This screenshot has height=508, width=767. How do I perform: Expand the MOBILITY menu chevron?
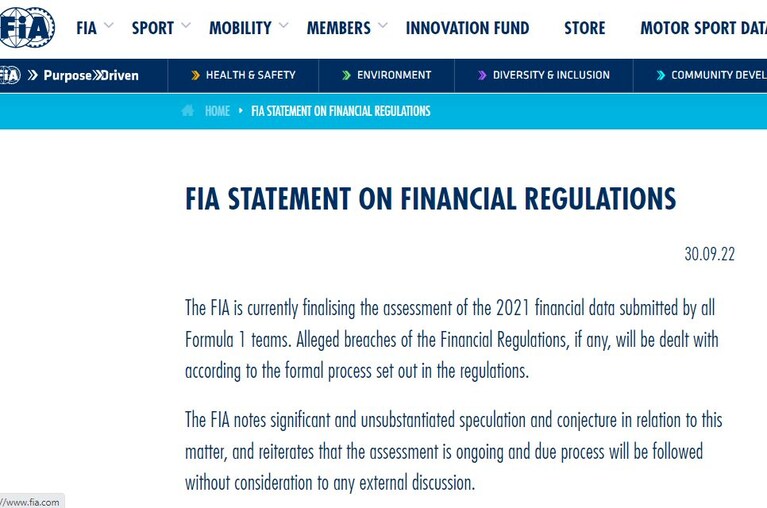[x=283, y=25]
